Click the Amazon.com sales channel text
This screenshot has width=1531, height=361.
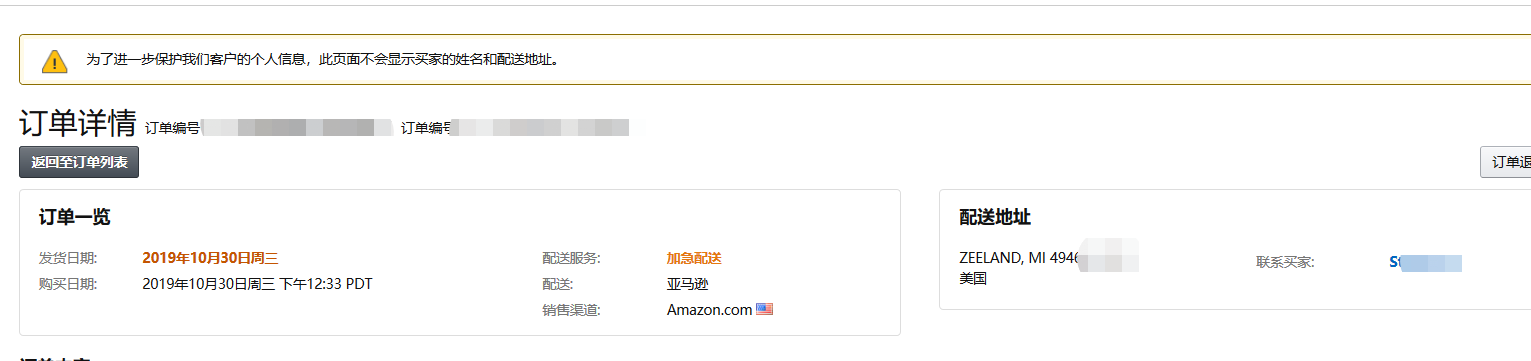point(709,309)
